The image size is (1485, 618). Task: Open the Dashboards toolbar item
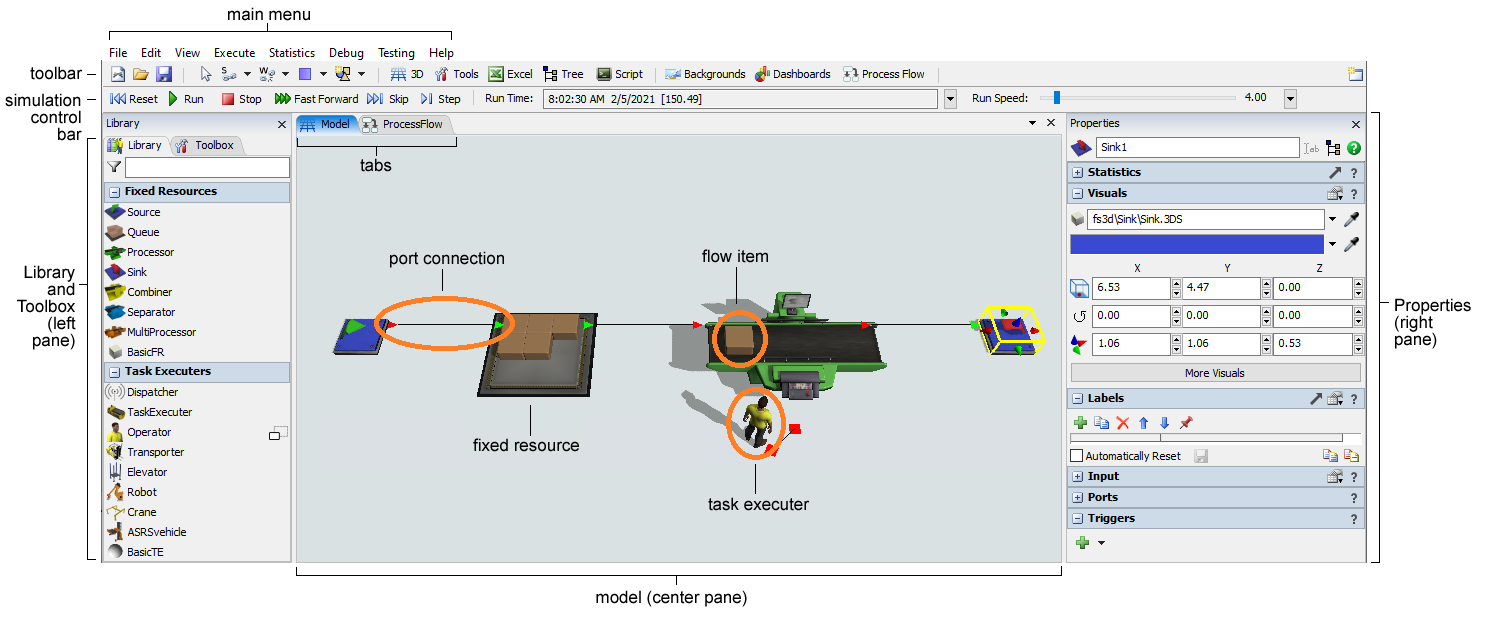(793, 74)
